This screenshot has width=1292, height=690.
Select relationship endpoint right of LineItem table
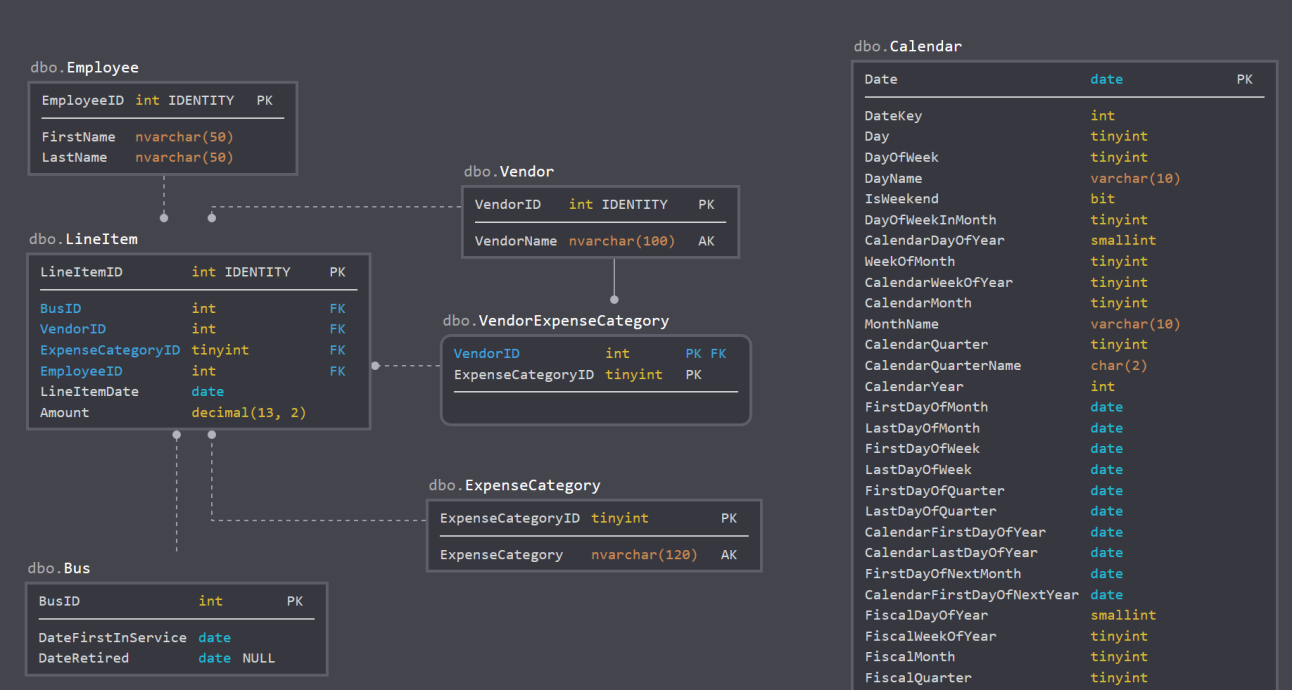click(x=376, y=366)
